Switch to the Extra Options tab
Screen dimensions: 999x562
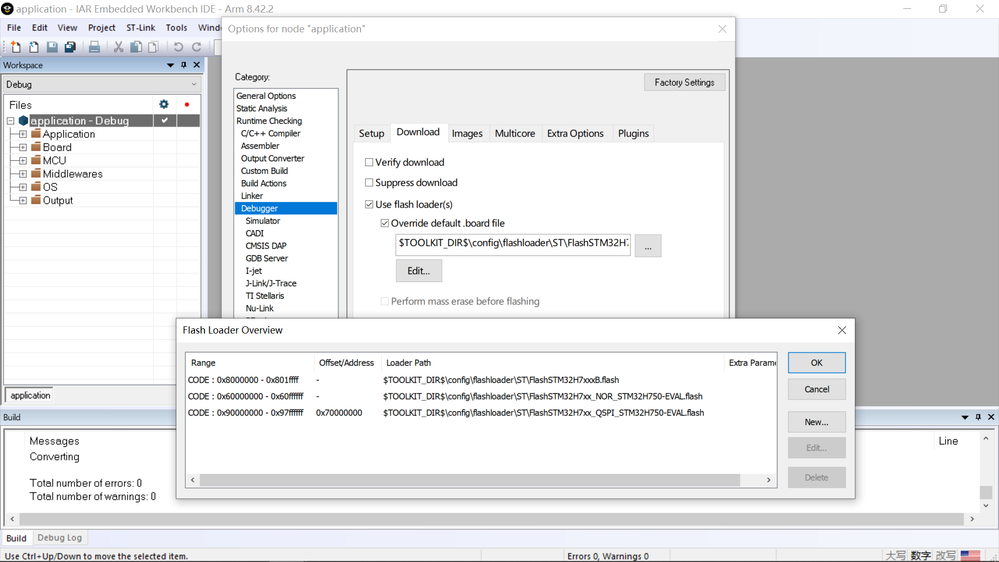point(575,133)
